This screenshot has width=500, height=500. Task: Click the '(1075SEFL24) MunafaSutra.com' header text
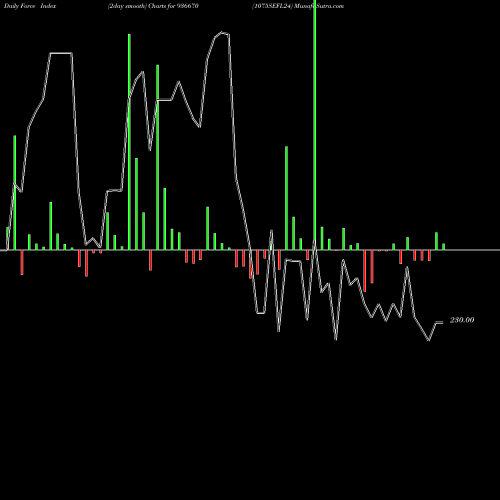tap(298, 6)
